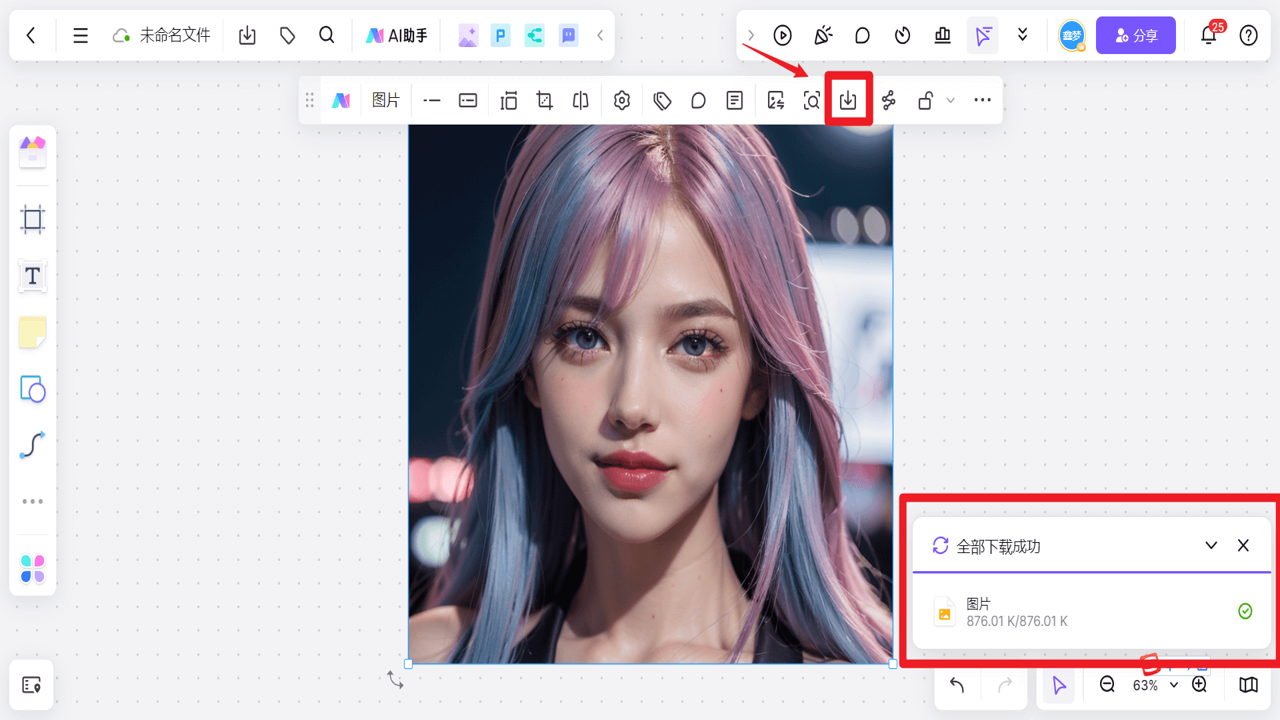
Task: Close the 全部下载成功 download panel
Action: tap(1243, 546)
